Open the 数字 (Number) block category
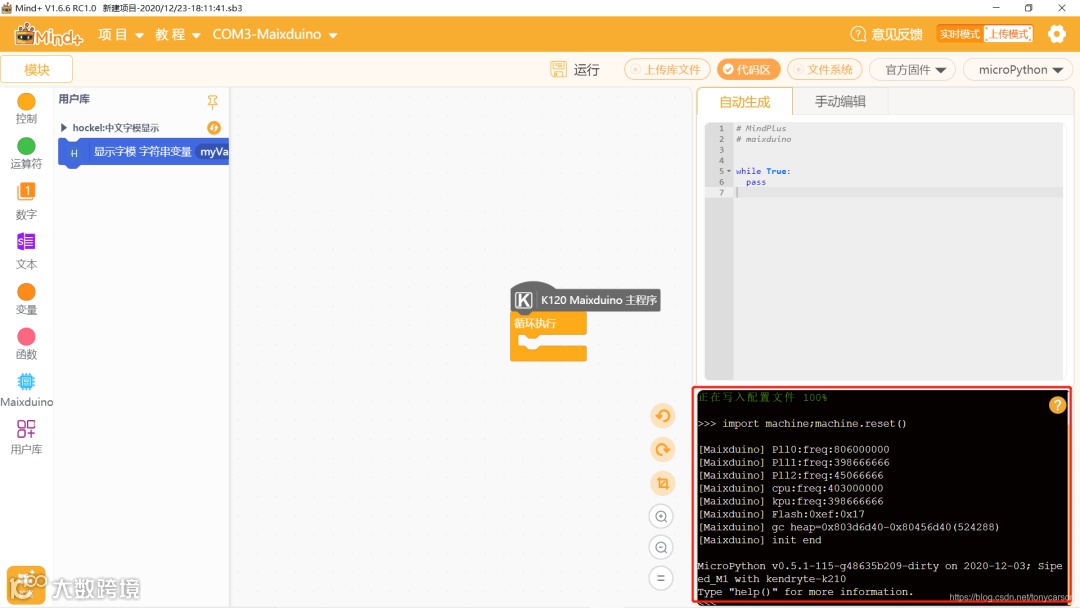Image resolution: width=1080 pixels, height=608 pixels. click(x=26, y=201)
